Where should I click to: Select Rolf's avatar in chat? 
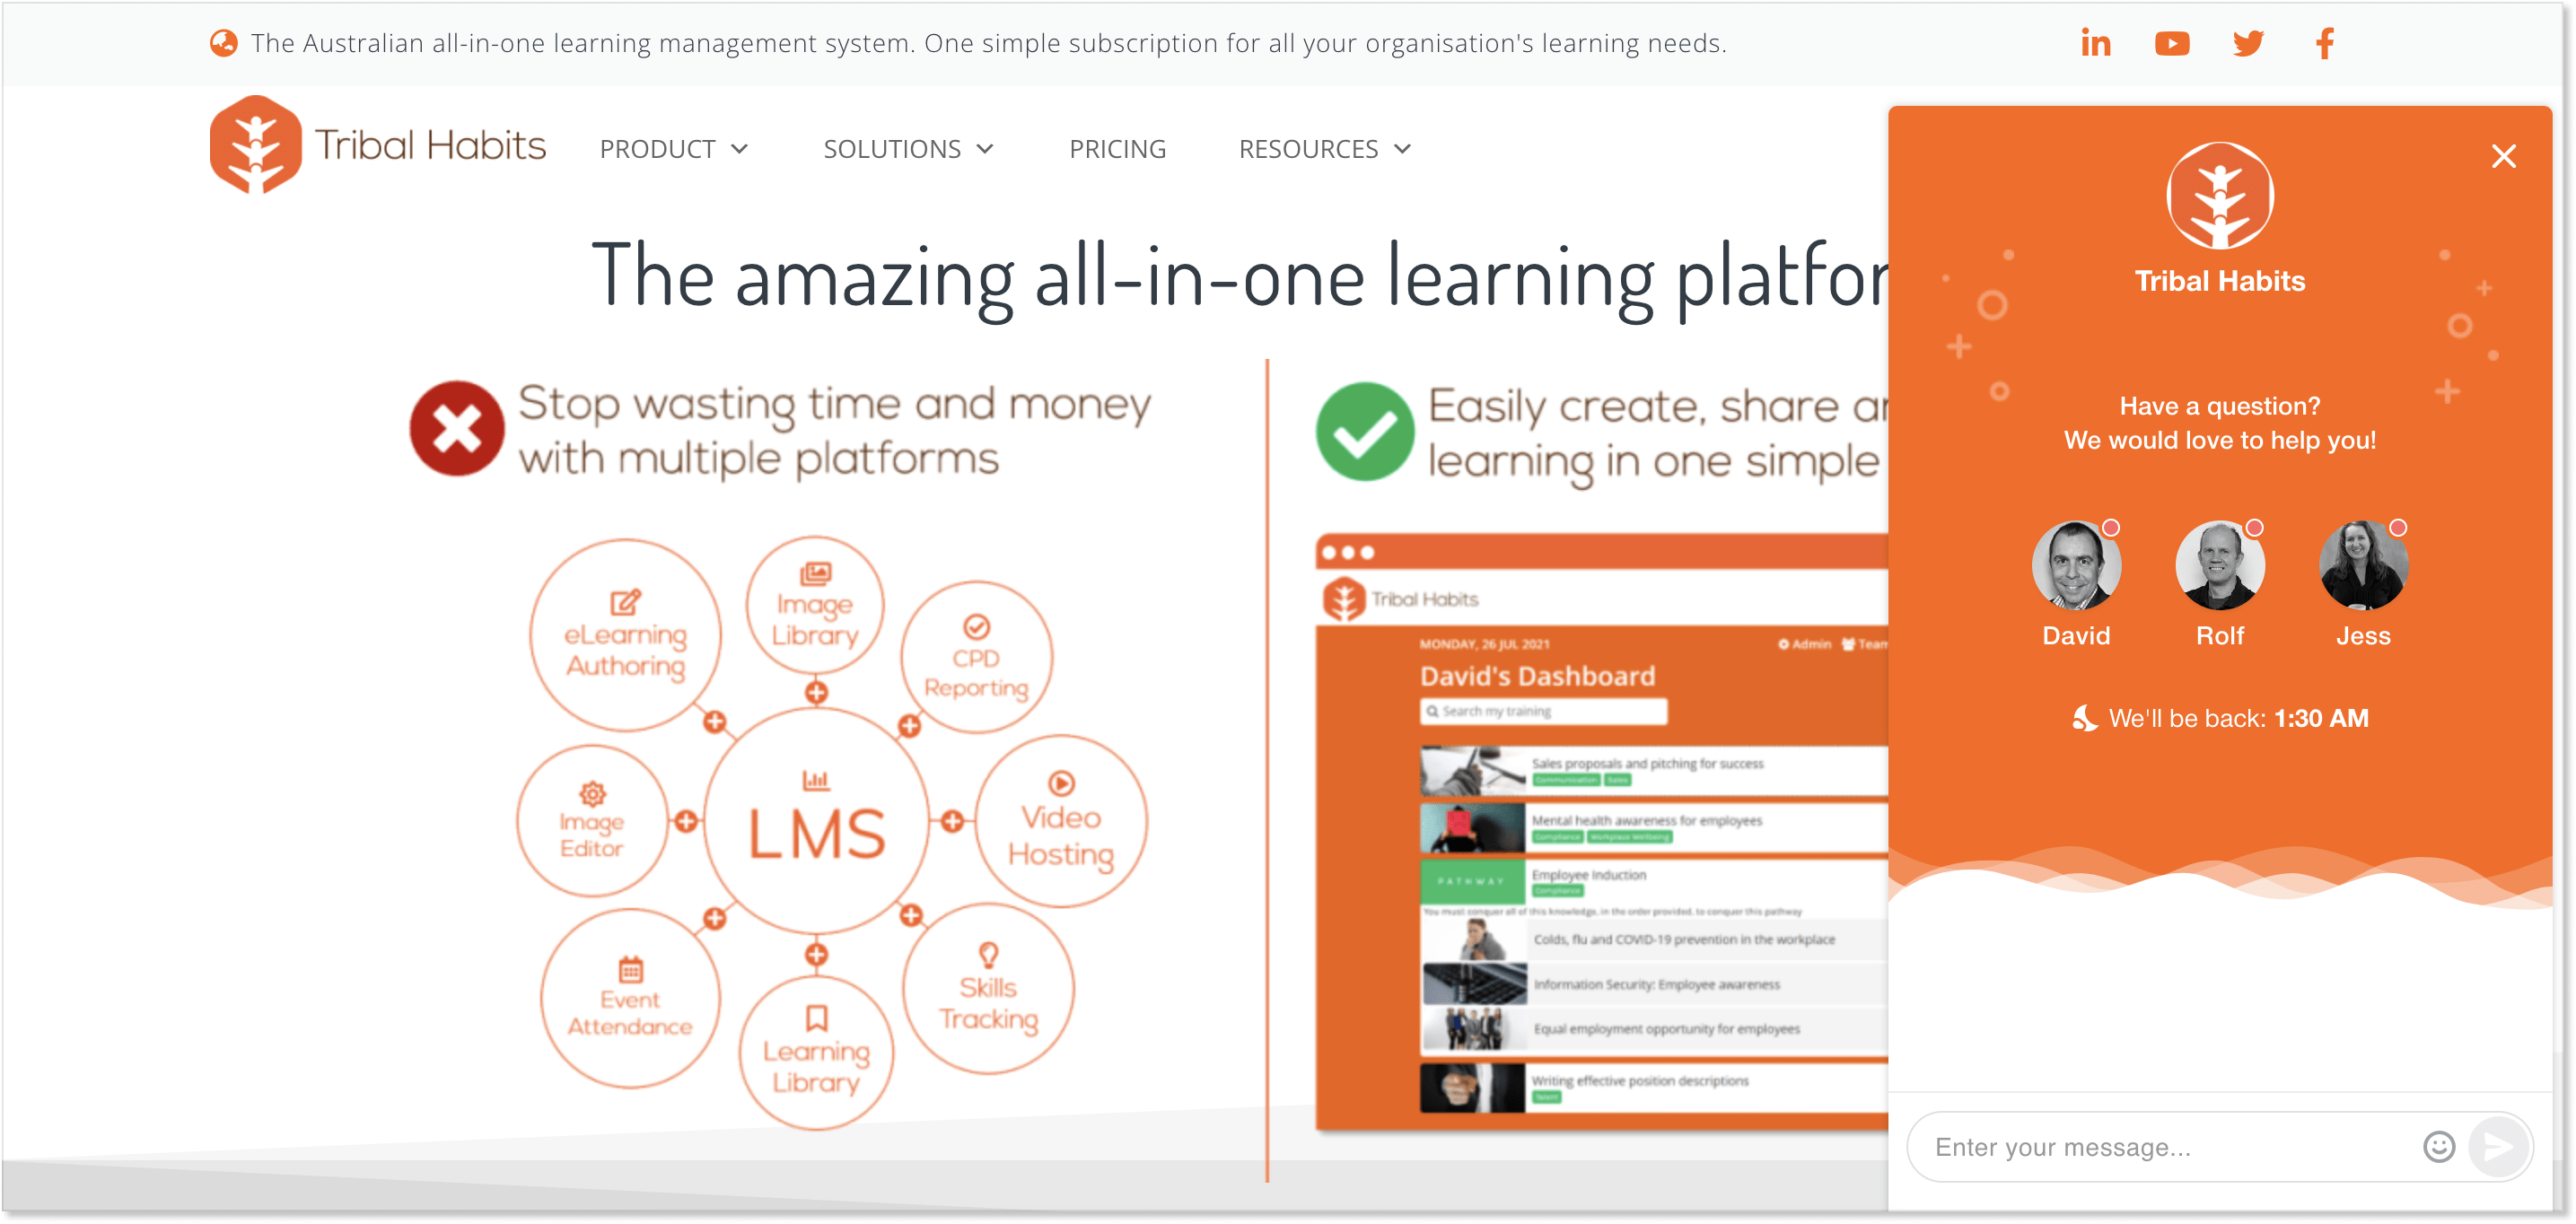pyautogui.click(x=2219, y=565)
